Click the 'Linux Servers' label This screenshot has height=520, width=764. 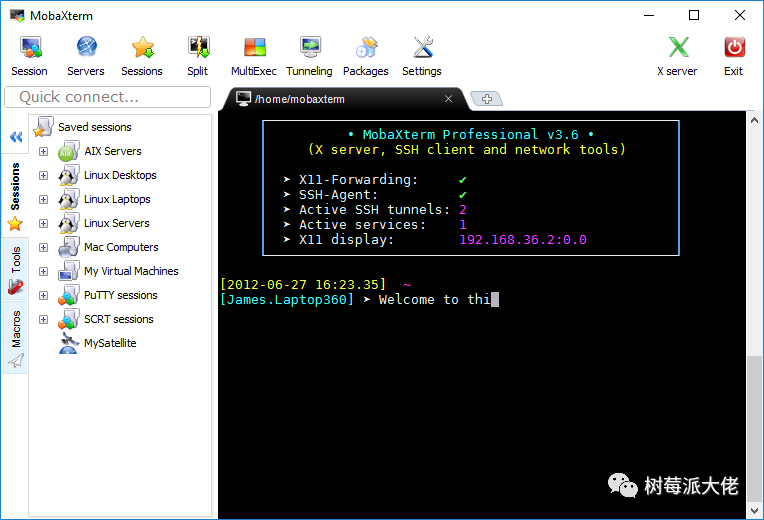116,223
